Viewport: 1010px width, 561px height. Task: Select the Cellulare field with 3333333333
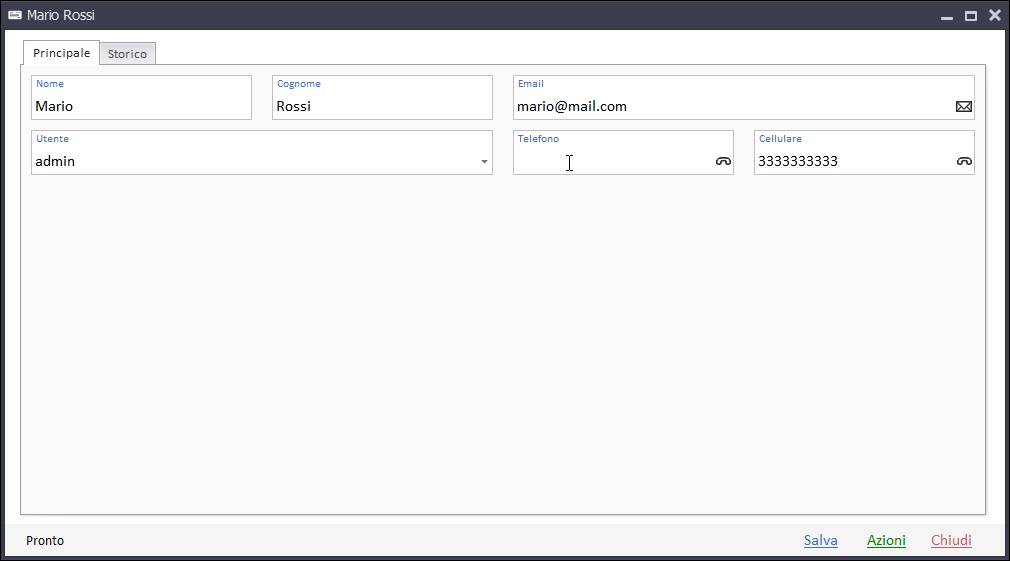pos(850,161)
